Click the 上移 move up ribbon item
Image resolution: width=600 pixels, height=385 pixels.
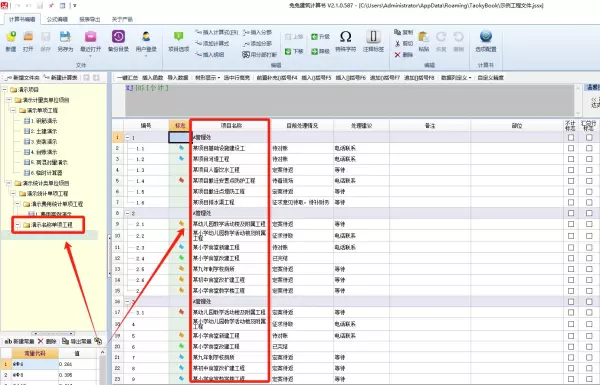pyautogui.click(x=294, y=37)
